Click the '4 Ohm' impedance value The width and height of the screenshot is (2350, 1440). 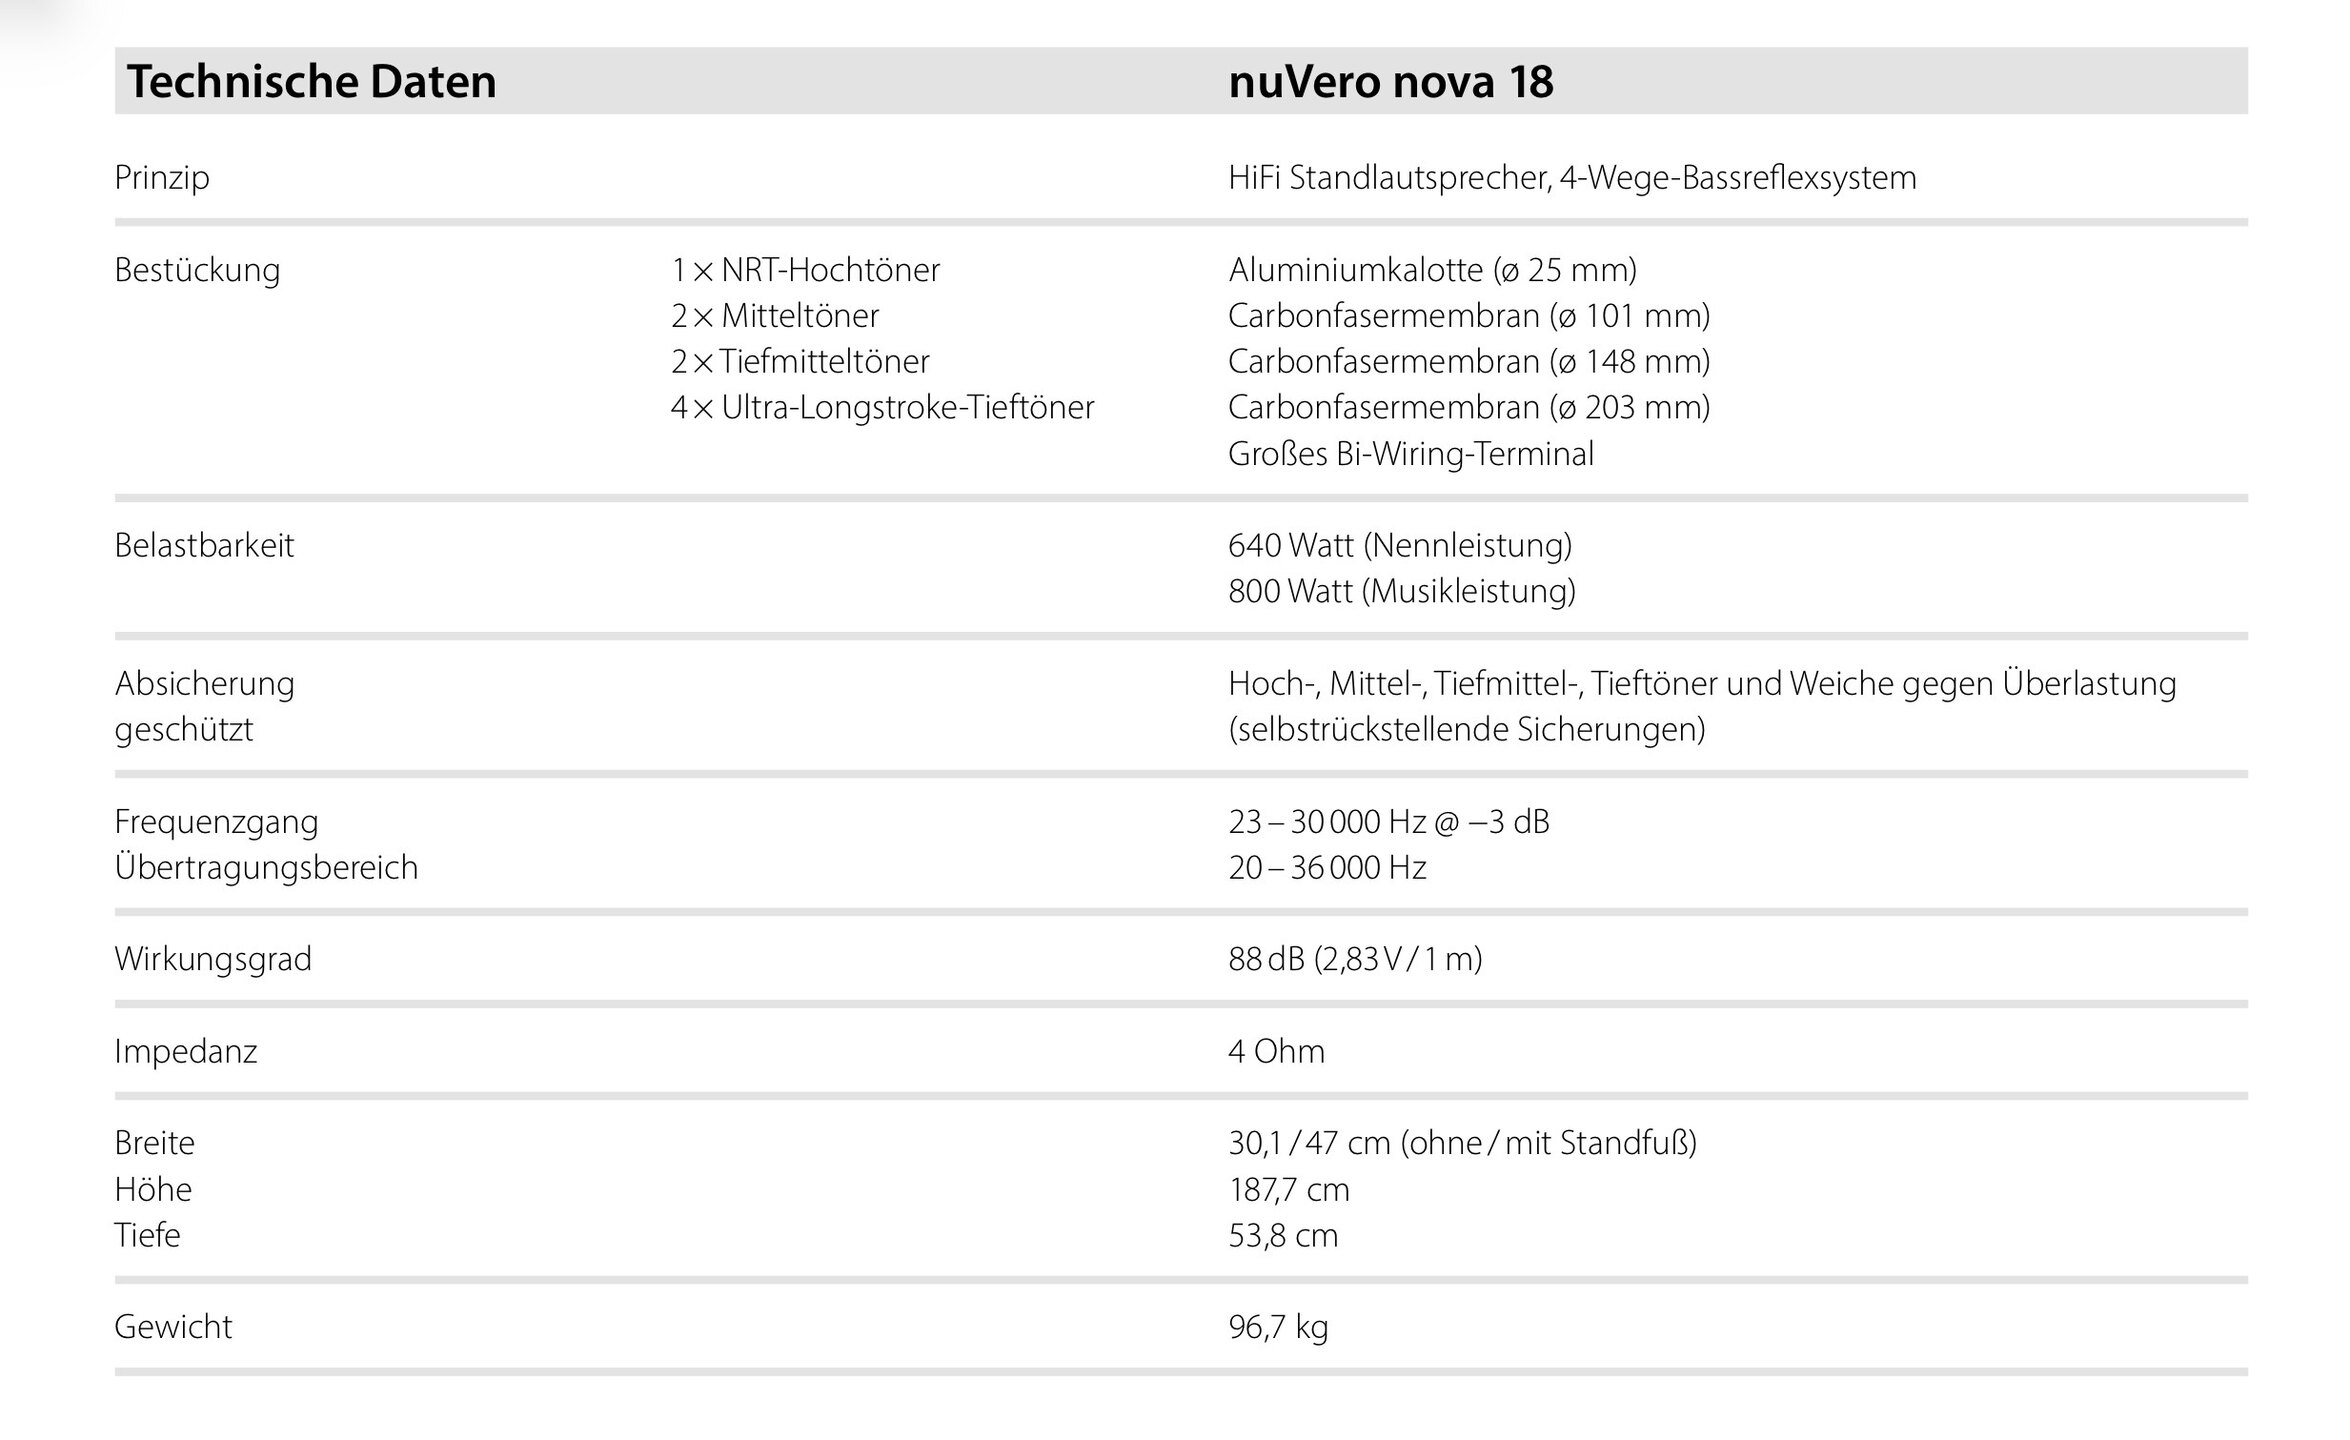[1276, 1051]
